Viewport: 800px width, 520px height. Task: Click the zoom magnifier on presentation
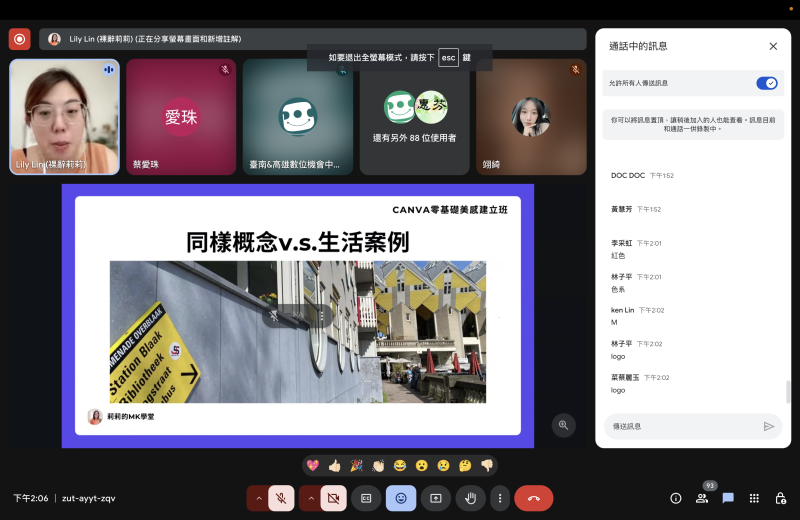point(563,425)
